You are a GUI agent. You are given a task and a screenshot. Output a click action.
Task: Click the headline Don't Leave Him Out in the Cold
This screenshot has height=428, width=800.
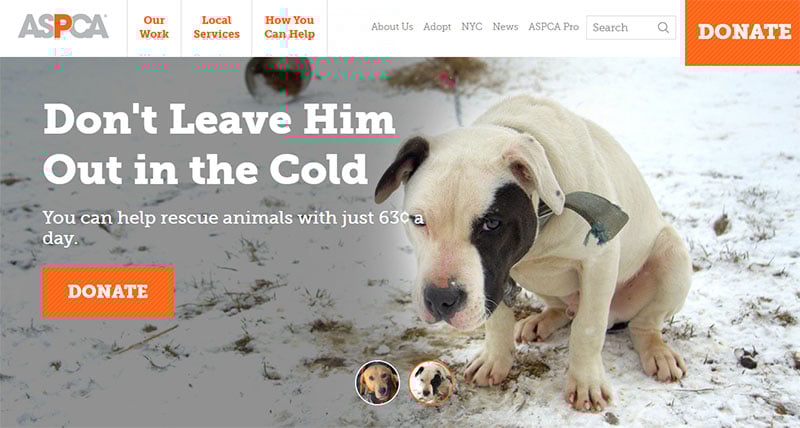(219, 144)
